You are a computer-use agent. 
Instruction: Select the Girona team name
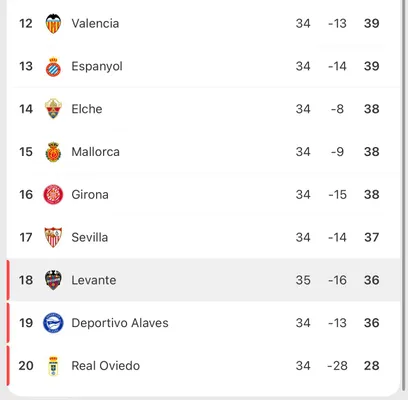click(90, 194)
